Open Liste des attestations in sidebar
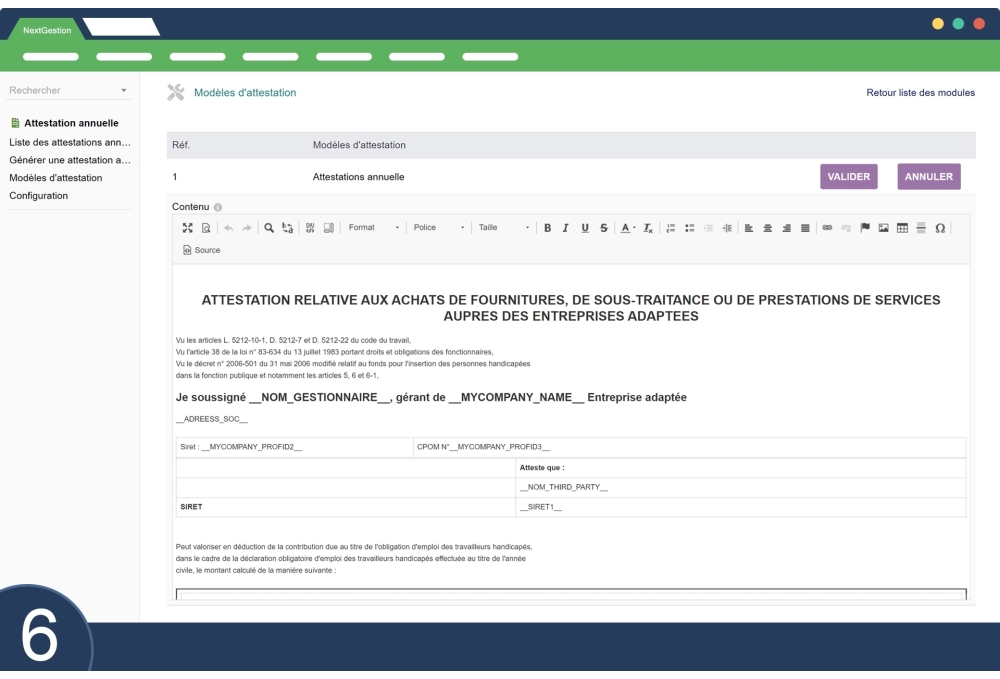This screenshot has height=679, width=1000. point(69,142)
